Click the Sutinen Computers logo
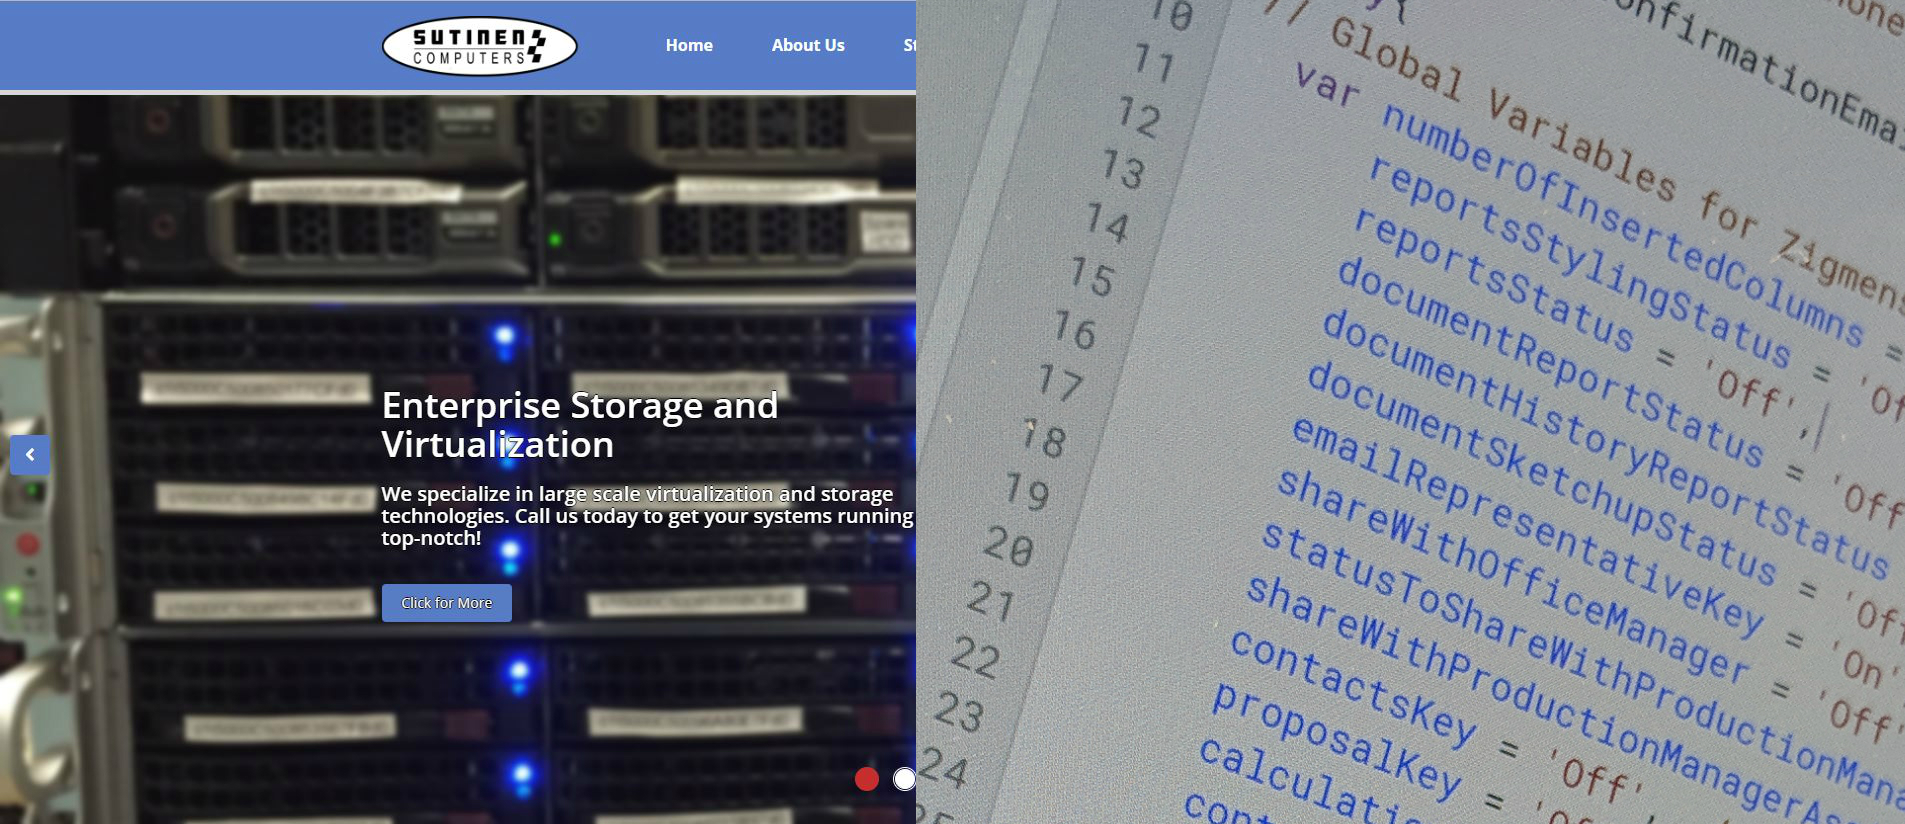Image resolution: width=1905 pixels, height=824 pixels. 479,47
